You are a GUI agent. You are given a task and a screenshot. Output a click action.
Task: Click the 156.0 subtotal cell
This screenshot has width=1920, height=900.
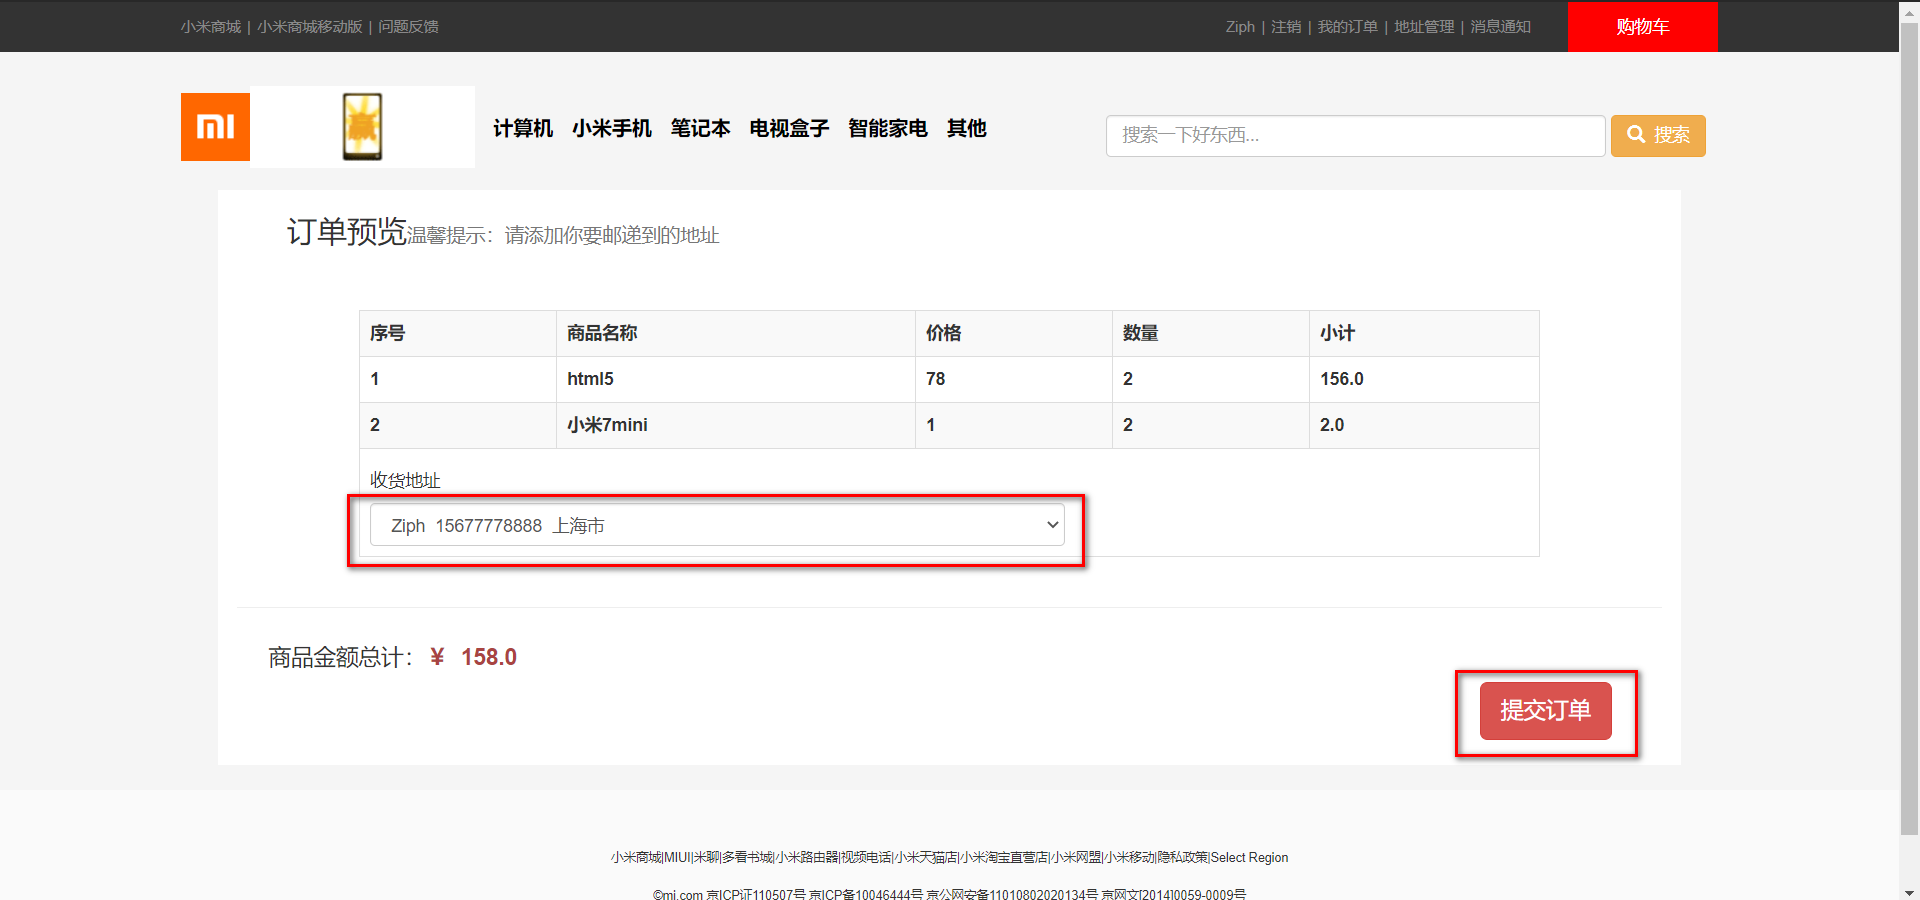tap(1424, 379)
